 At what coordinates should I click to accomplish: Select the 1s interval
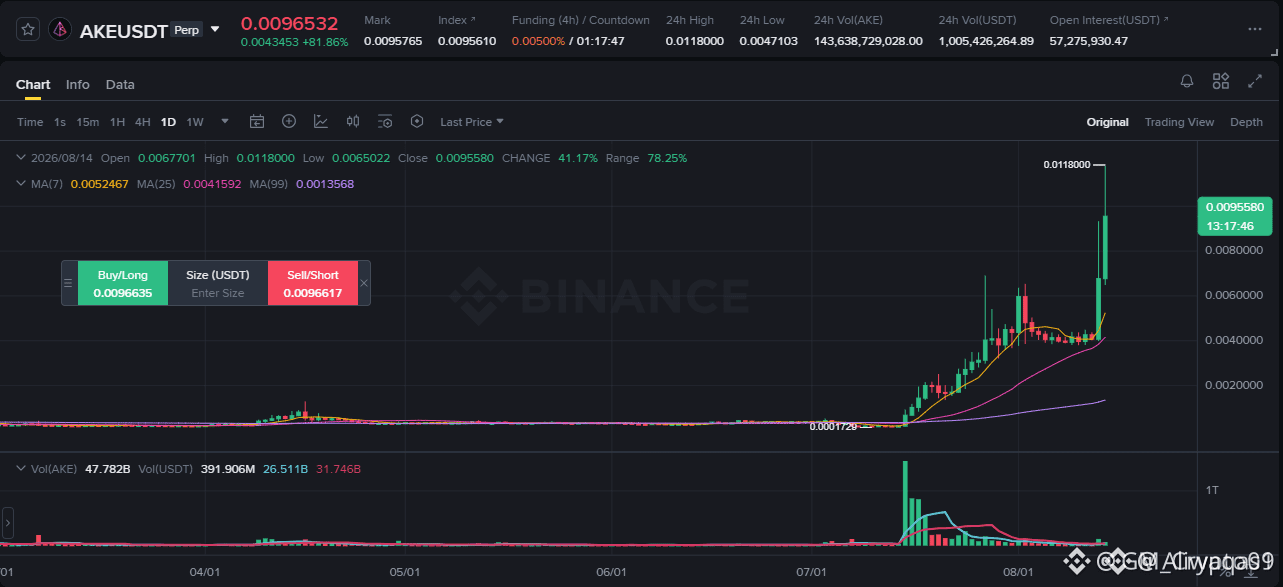[60, 122]
